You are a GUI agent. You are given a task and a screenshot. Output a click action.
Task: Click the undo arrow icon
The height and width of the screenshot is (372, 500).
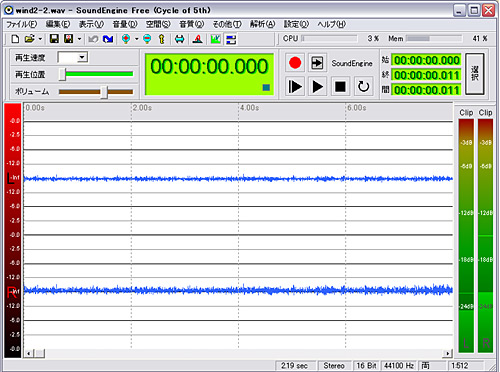click(x=93, y=39)
